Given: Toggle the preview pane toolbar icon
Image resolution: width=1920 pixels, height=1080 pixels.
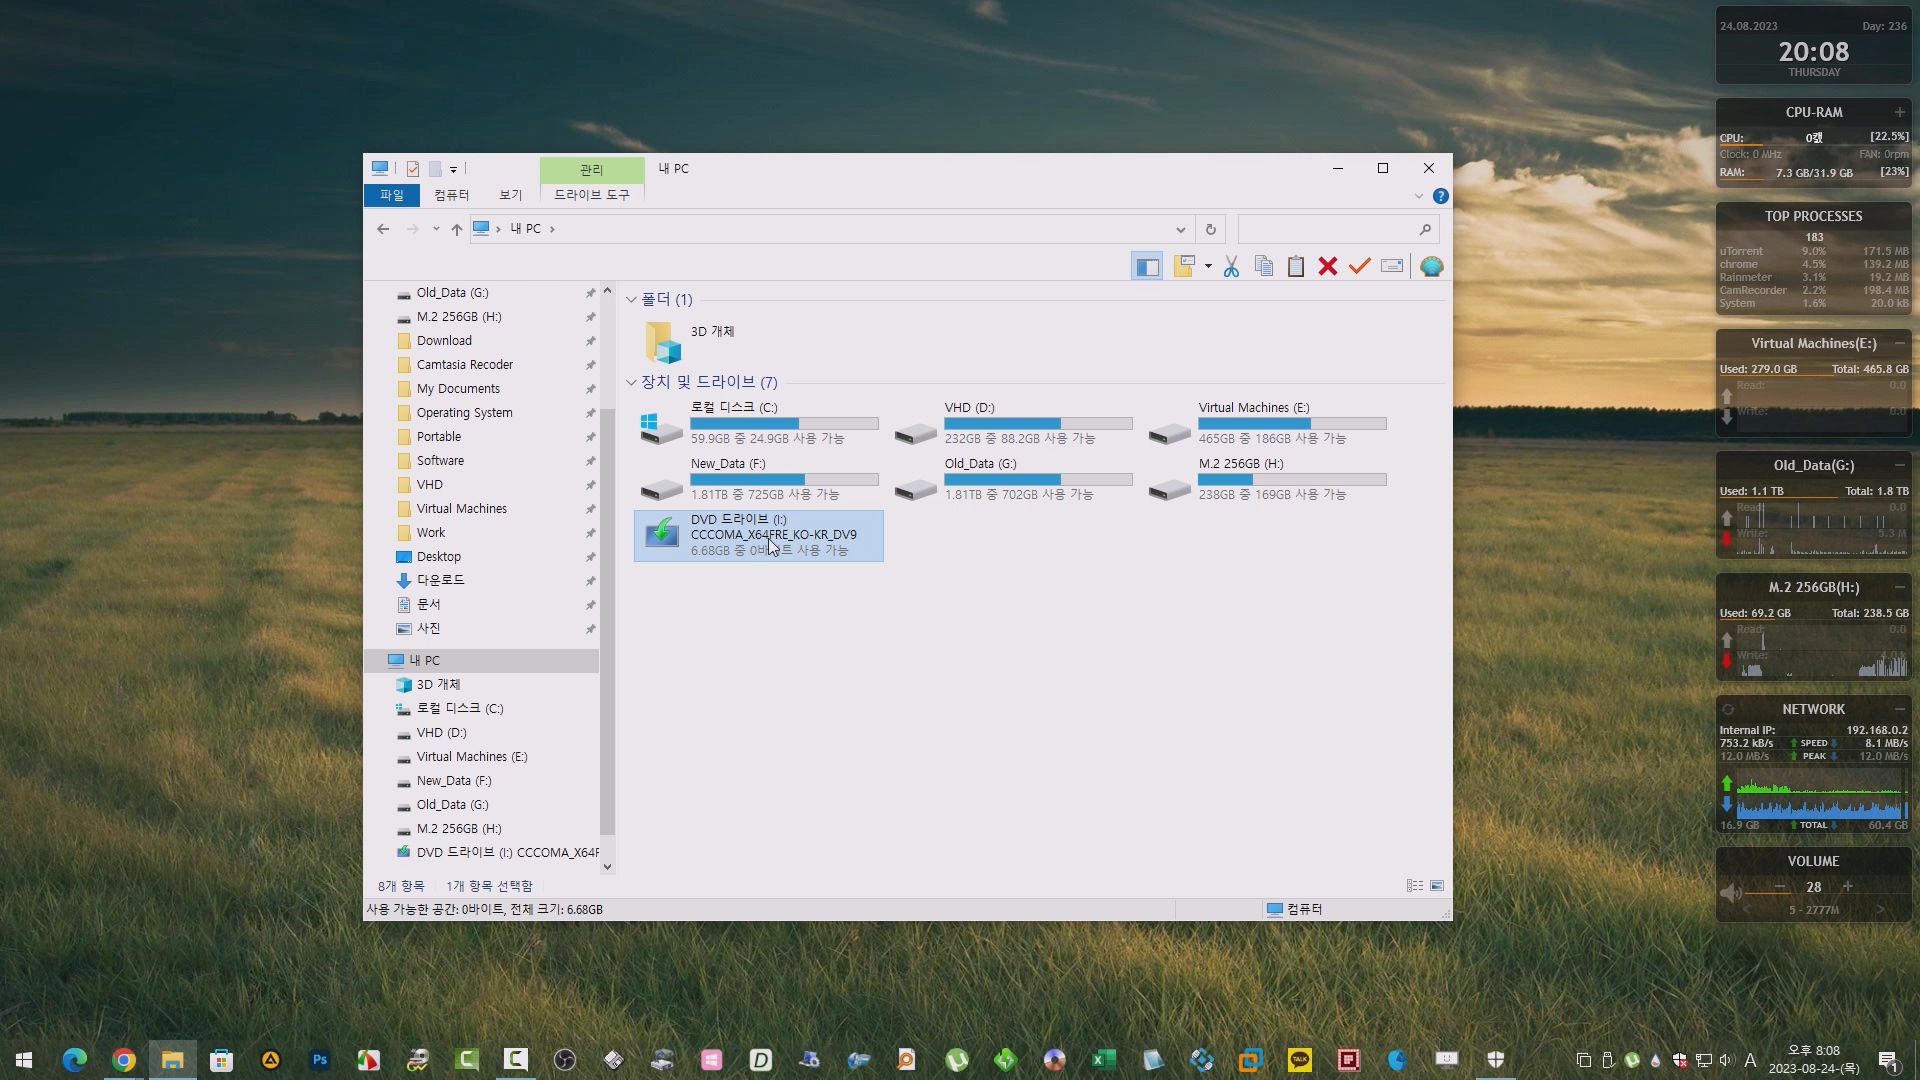Looking at the screenshot, I should coord(1147,266).
